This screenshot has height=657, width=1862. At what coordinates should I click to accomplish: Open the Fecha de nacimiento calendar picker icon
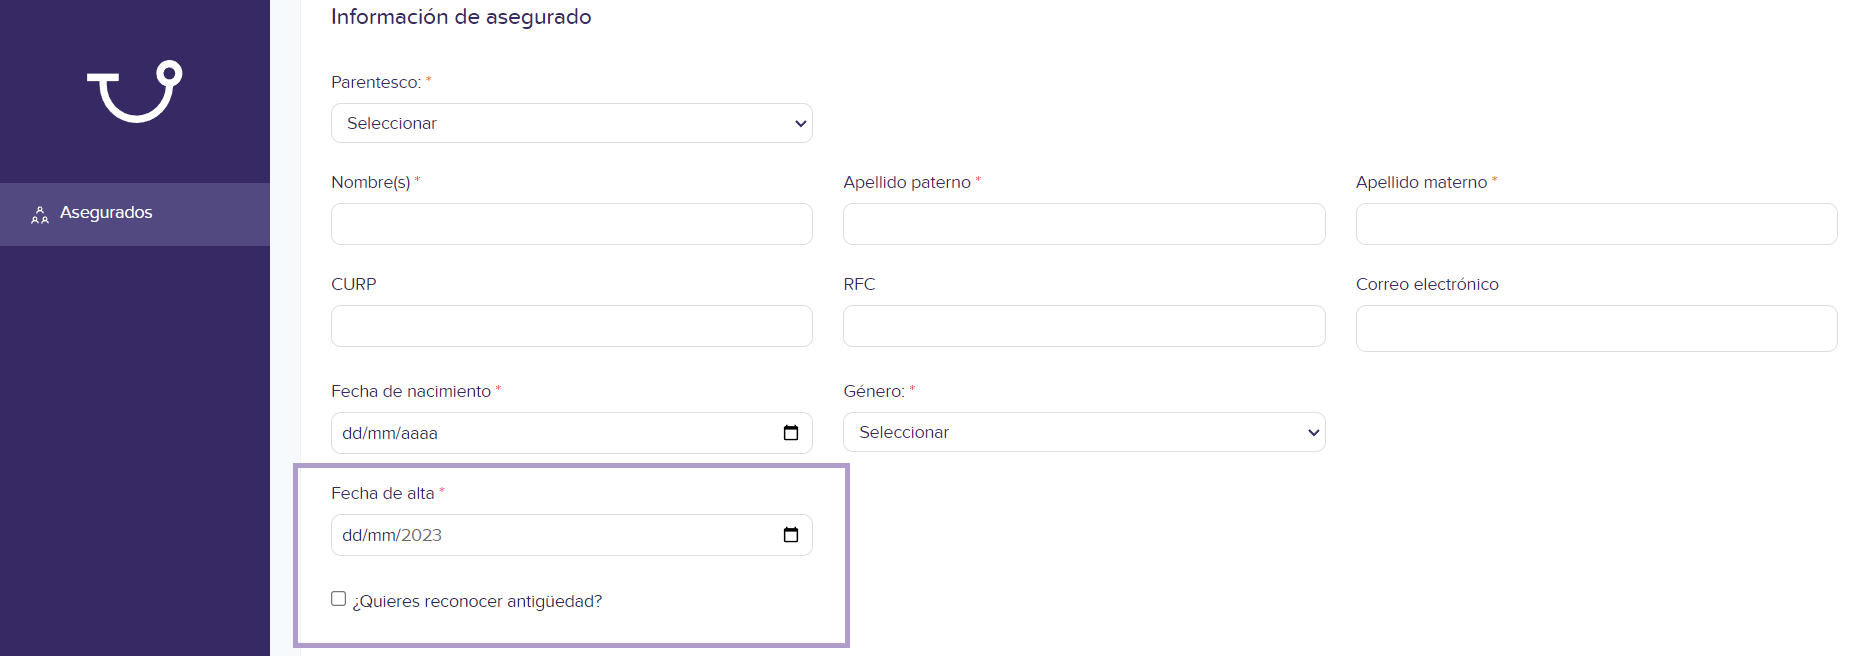[x=791, y=433]
